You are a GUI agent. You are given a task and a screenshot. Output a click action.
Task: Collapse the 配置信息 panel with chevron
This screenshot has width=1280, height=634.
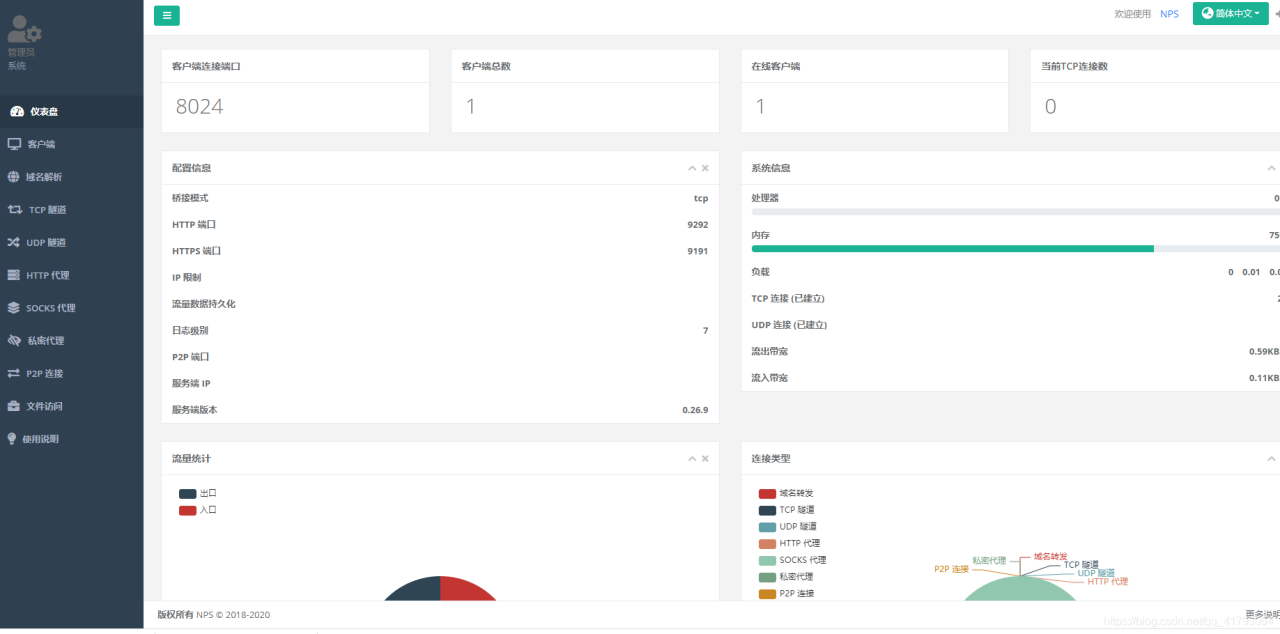coord(692,168)
